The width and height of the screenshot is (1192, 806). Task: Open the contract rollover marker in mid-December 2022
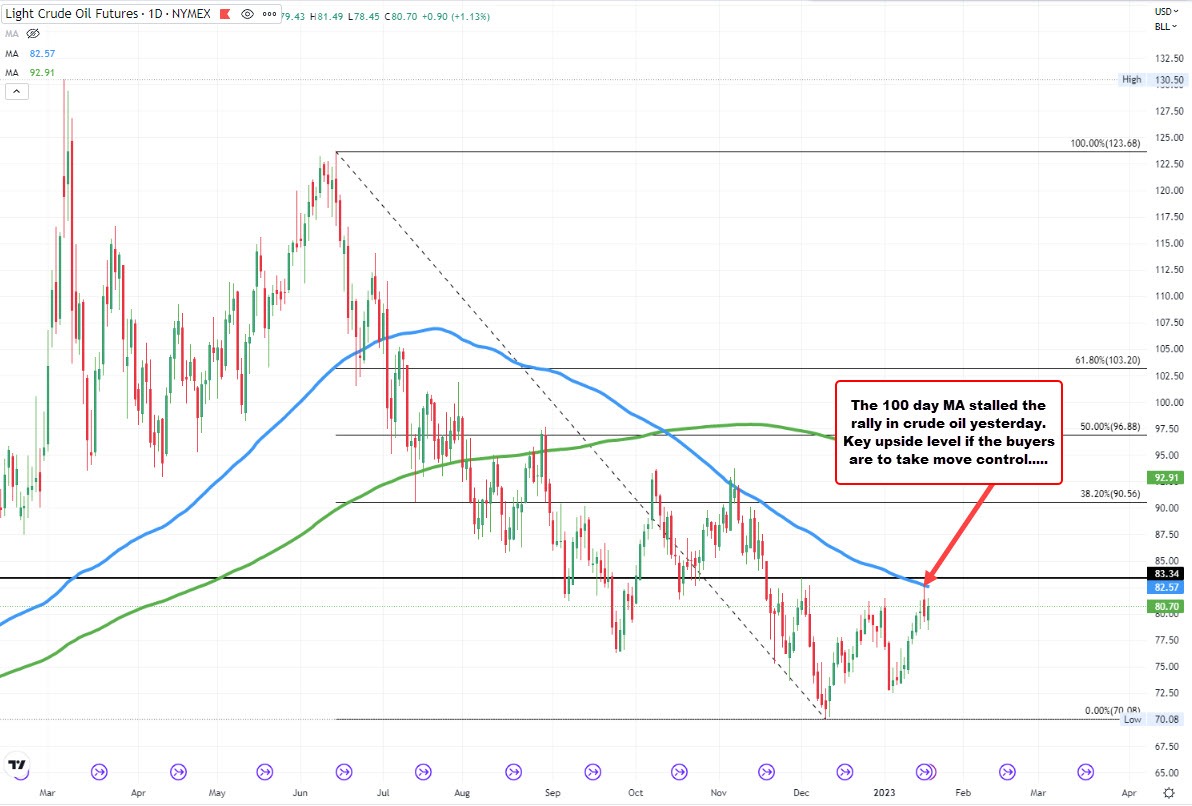(x=845, y=773)
